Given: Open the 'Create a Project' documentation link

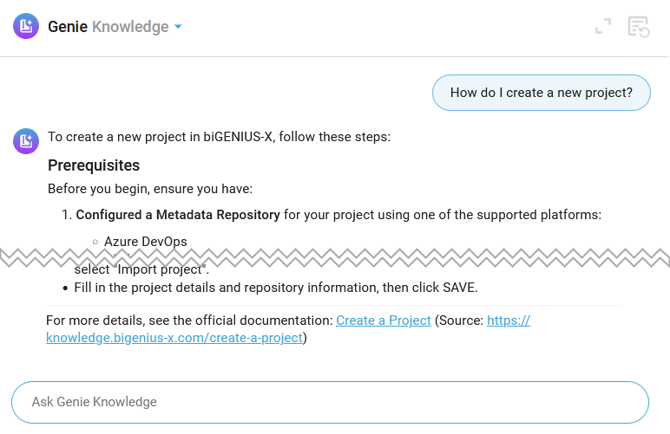Looking at the screenshot, I should point(383,321).
